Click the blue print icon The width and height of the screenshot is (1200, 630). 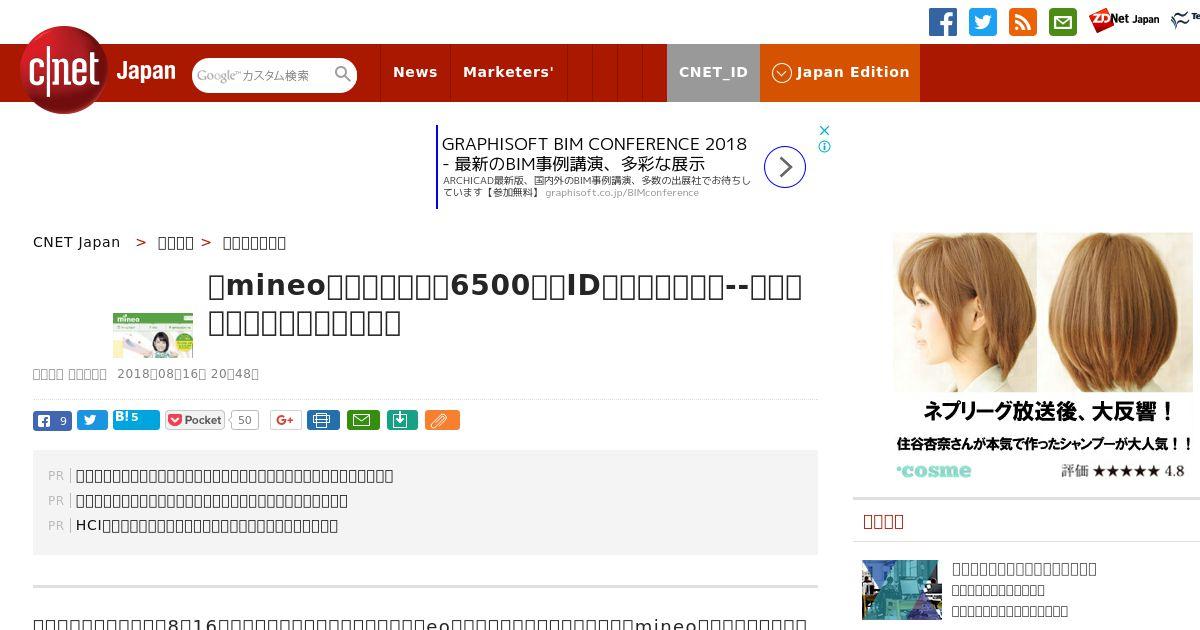pyautogui.click(x=323, y=420)
